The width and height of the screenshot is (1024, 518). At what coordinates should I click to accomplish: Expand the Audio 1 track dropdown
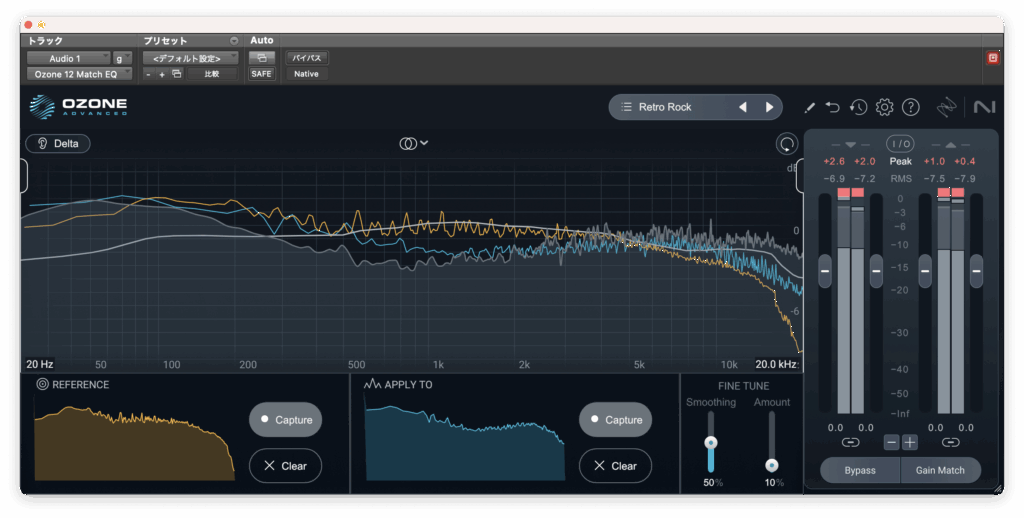68,59
